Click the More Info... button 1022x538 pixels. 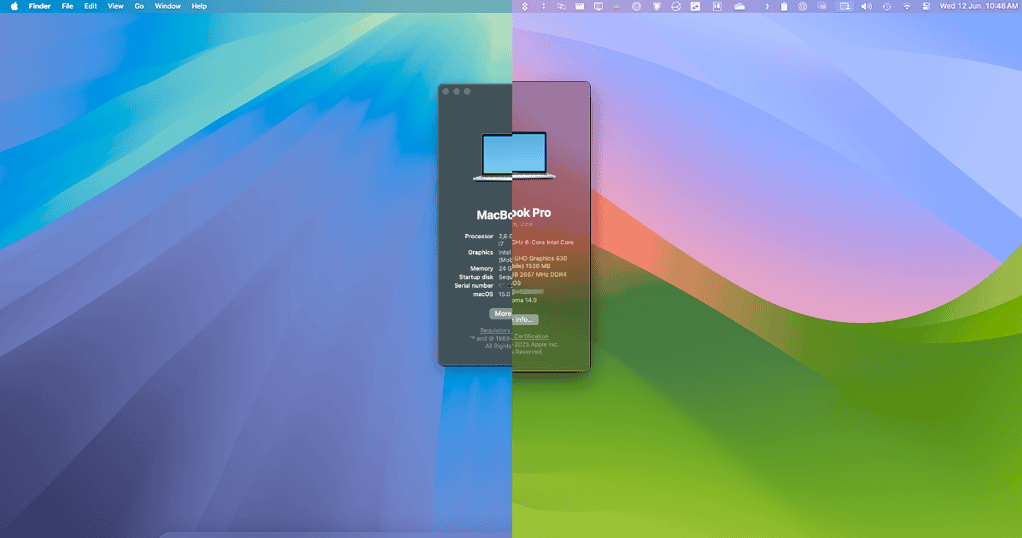tap(514, 319)
